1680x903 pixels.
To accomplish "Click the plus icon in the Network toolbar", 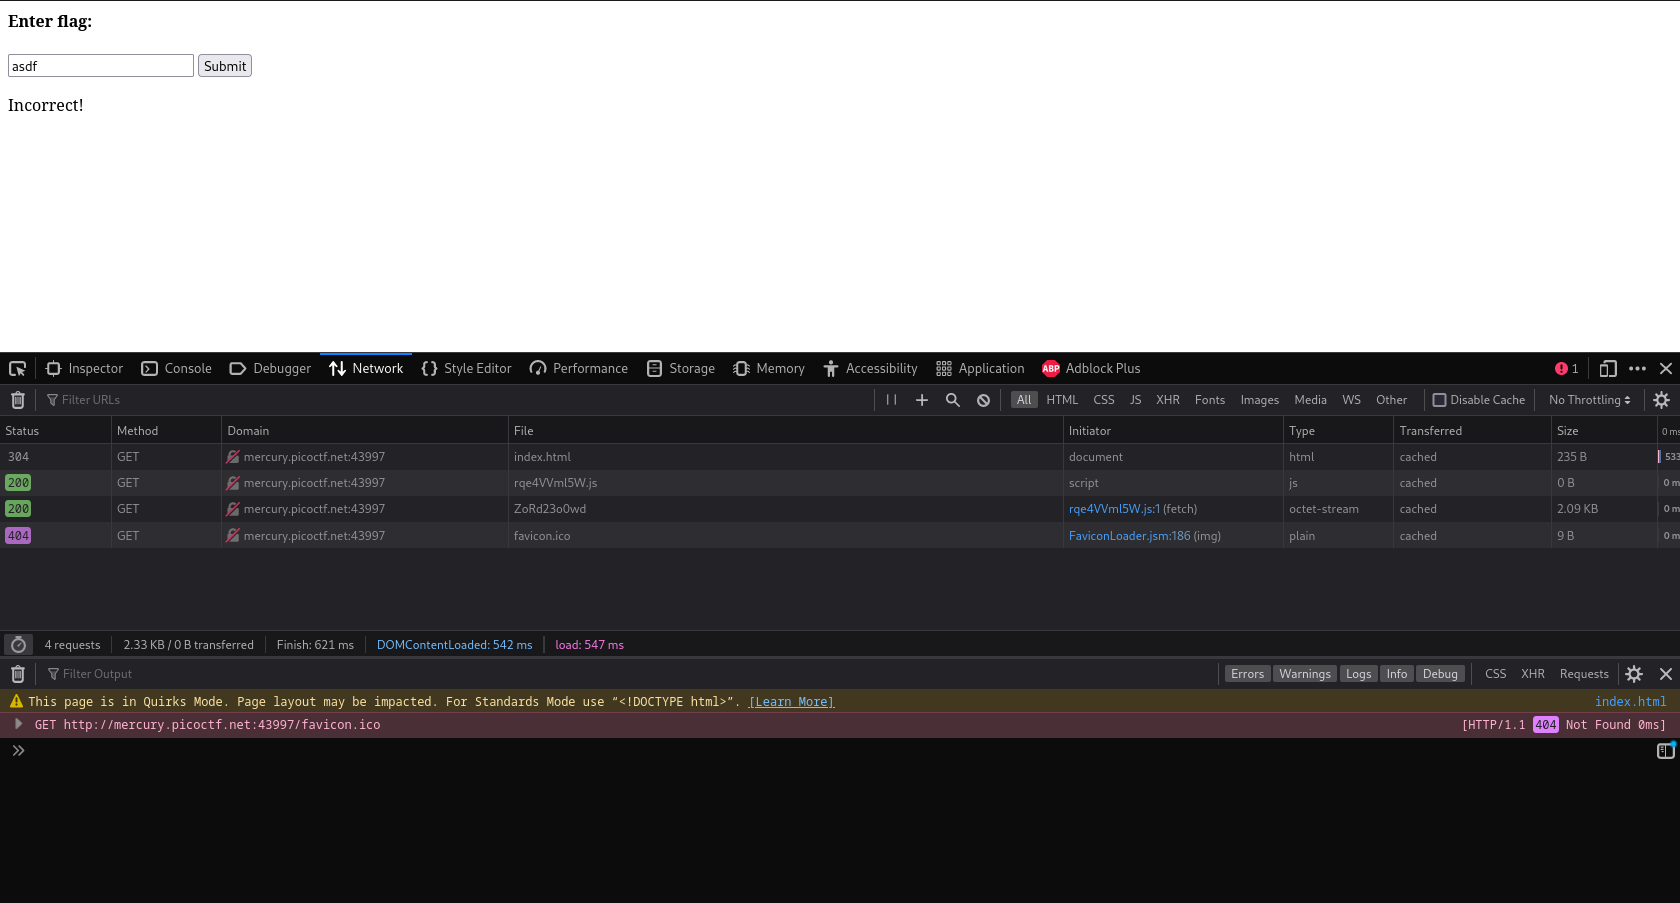I will (x=922, y=400).
